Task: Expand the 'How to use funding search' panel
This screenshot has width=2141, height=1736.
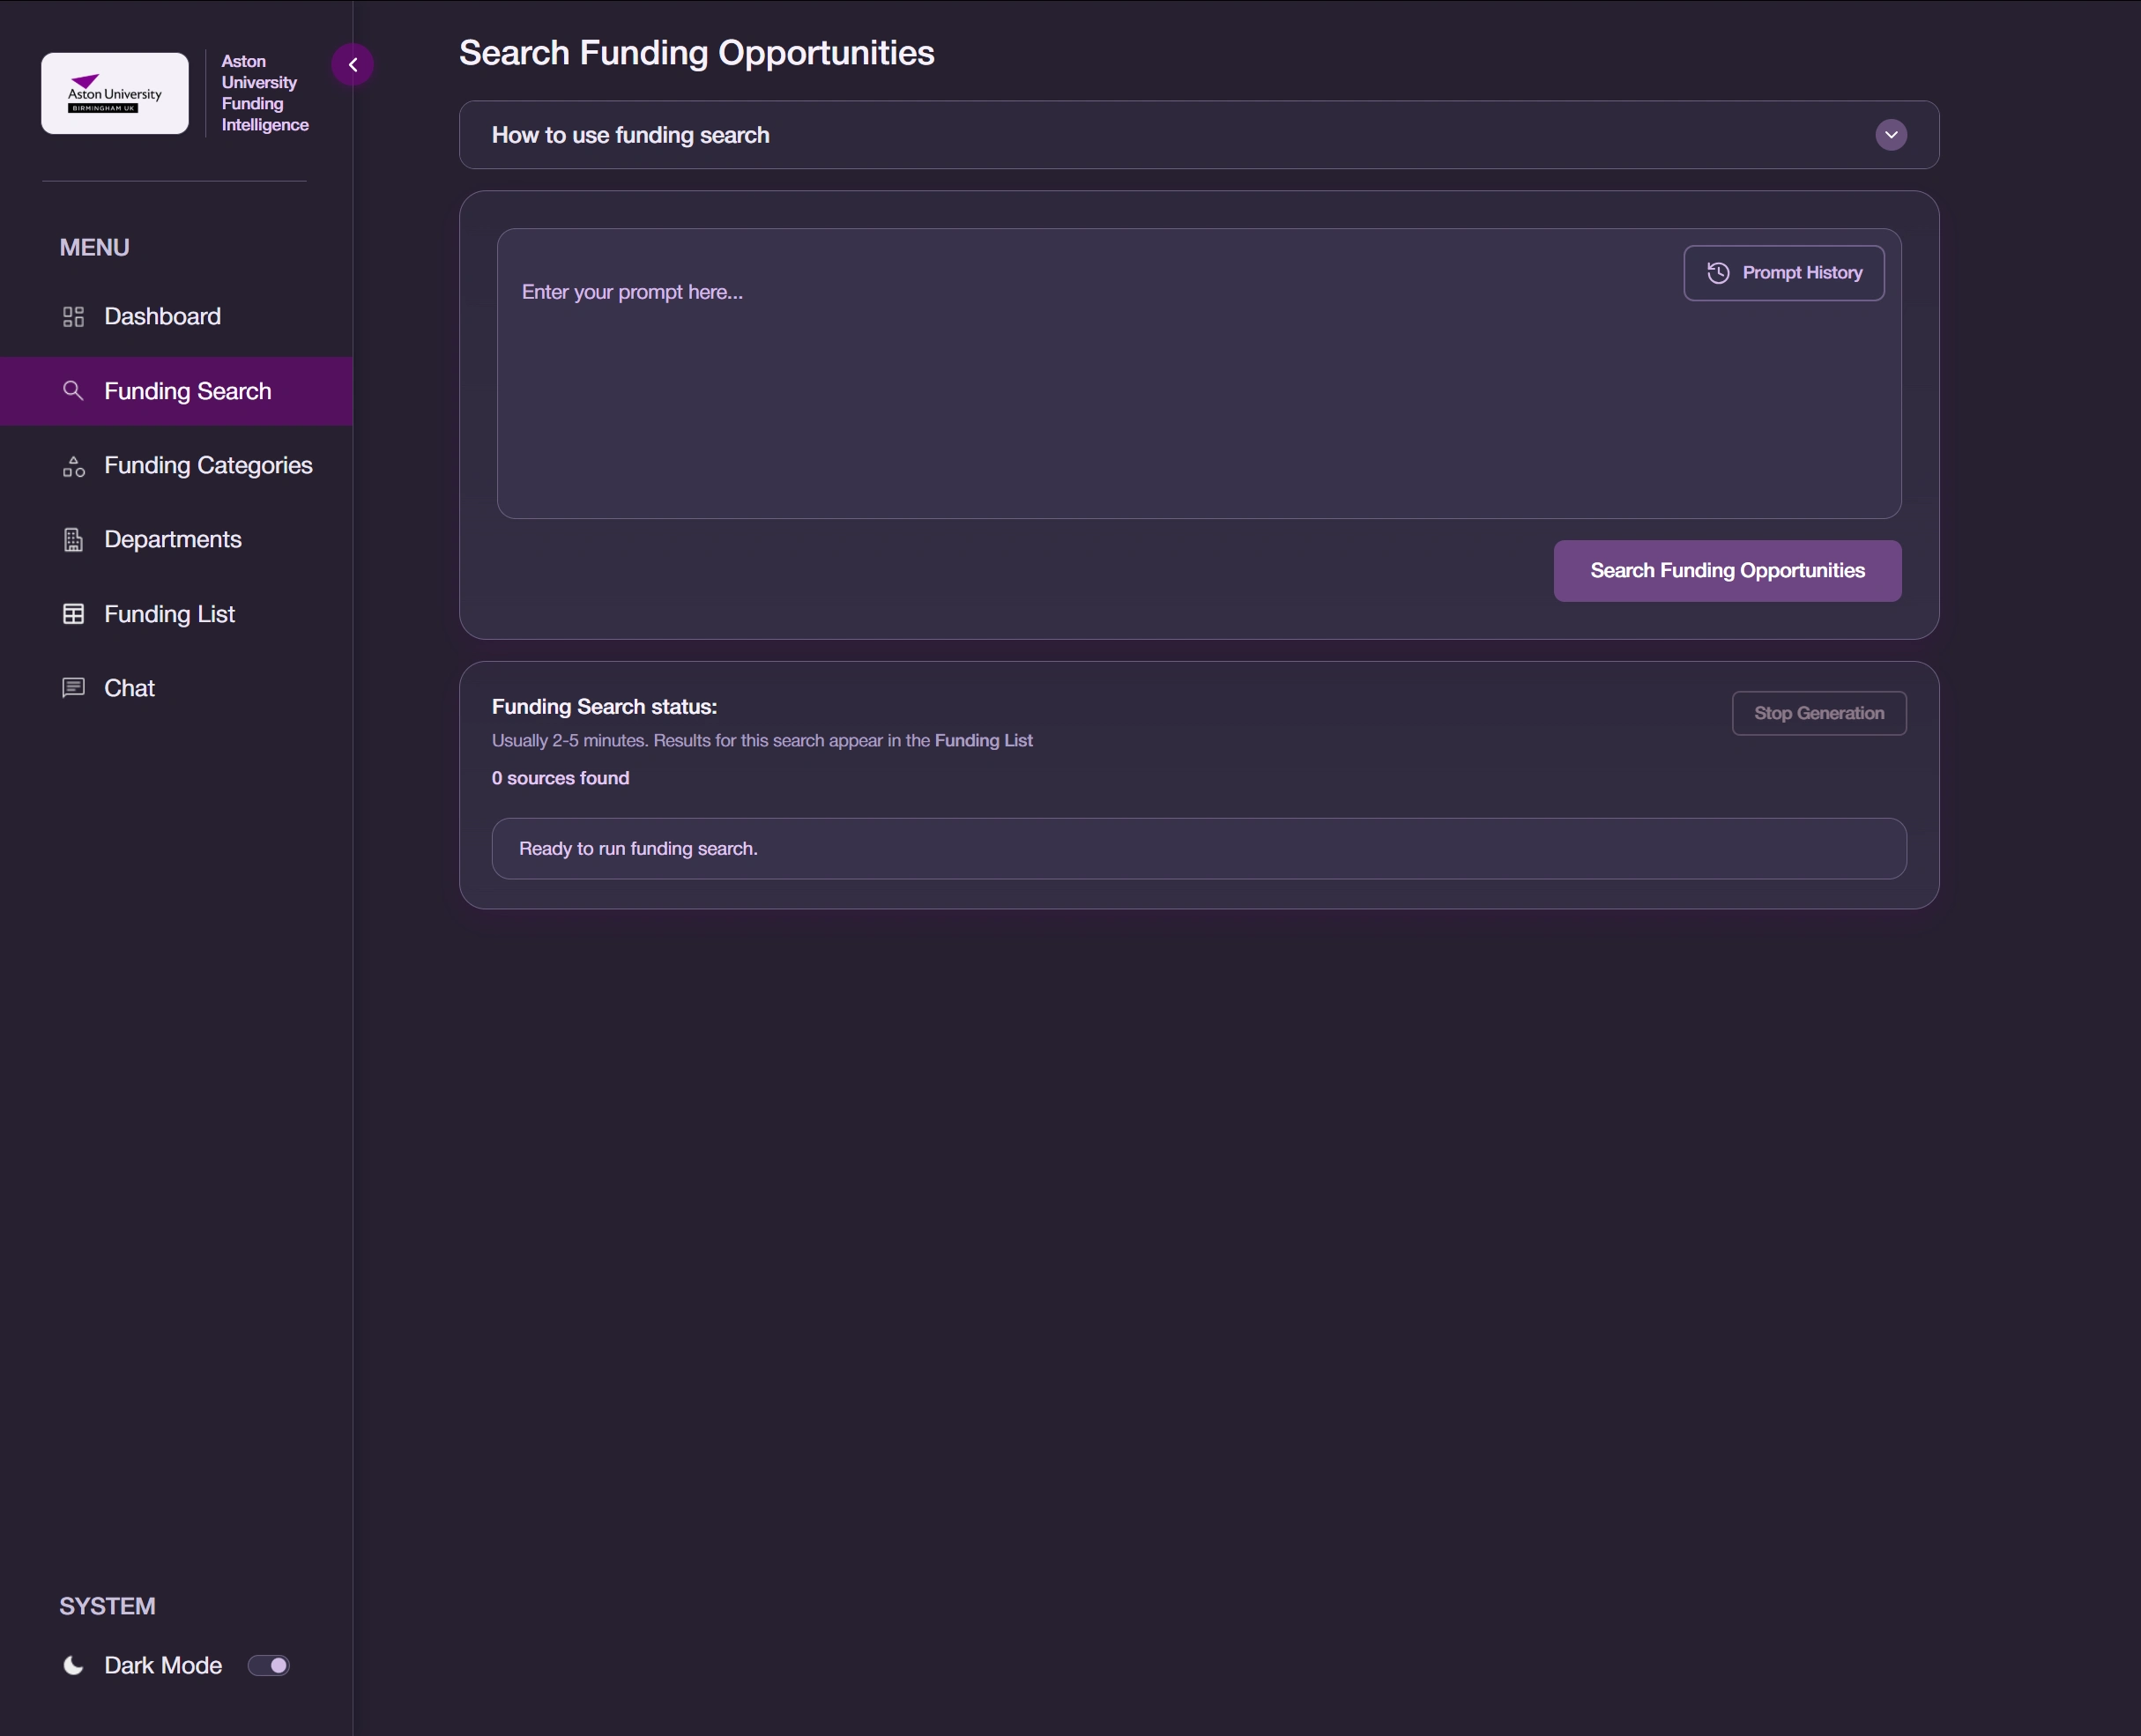Action: coord(630,135)
